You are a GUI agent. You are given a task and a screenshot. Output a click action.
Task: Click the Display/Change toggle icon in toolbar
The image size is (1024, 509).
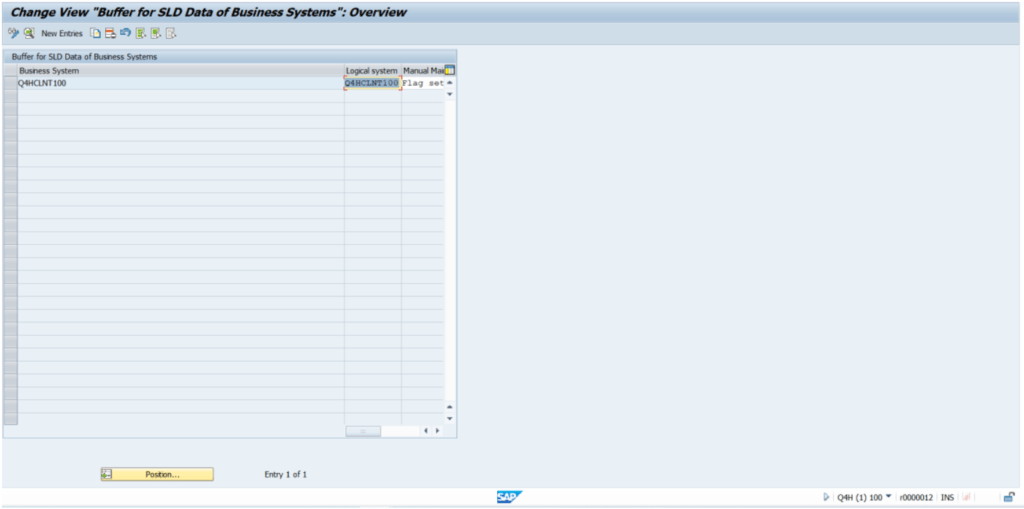point(13,33)
